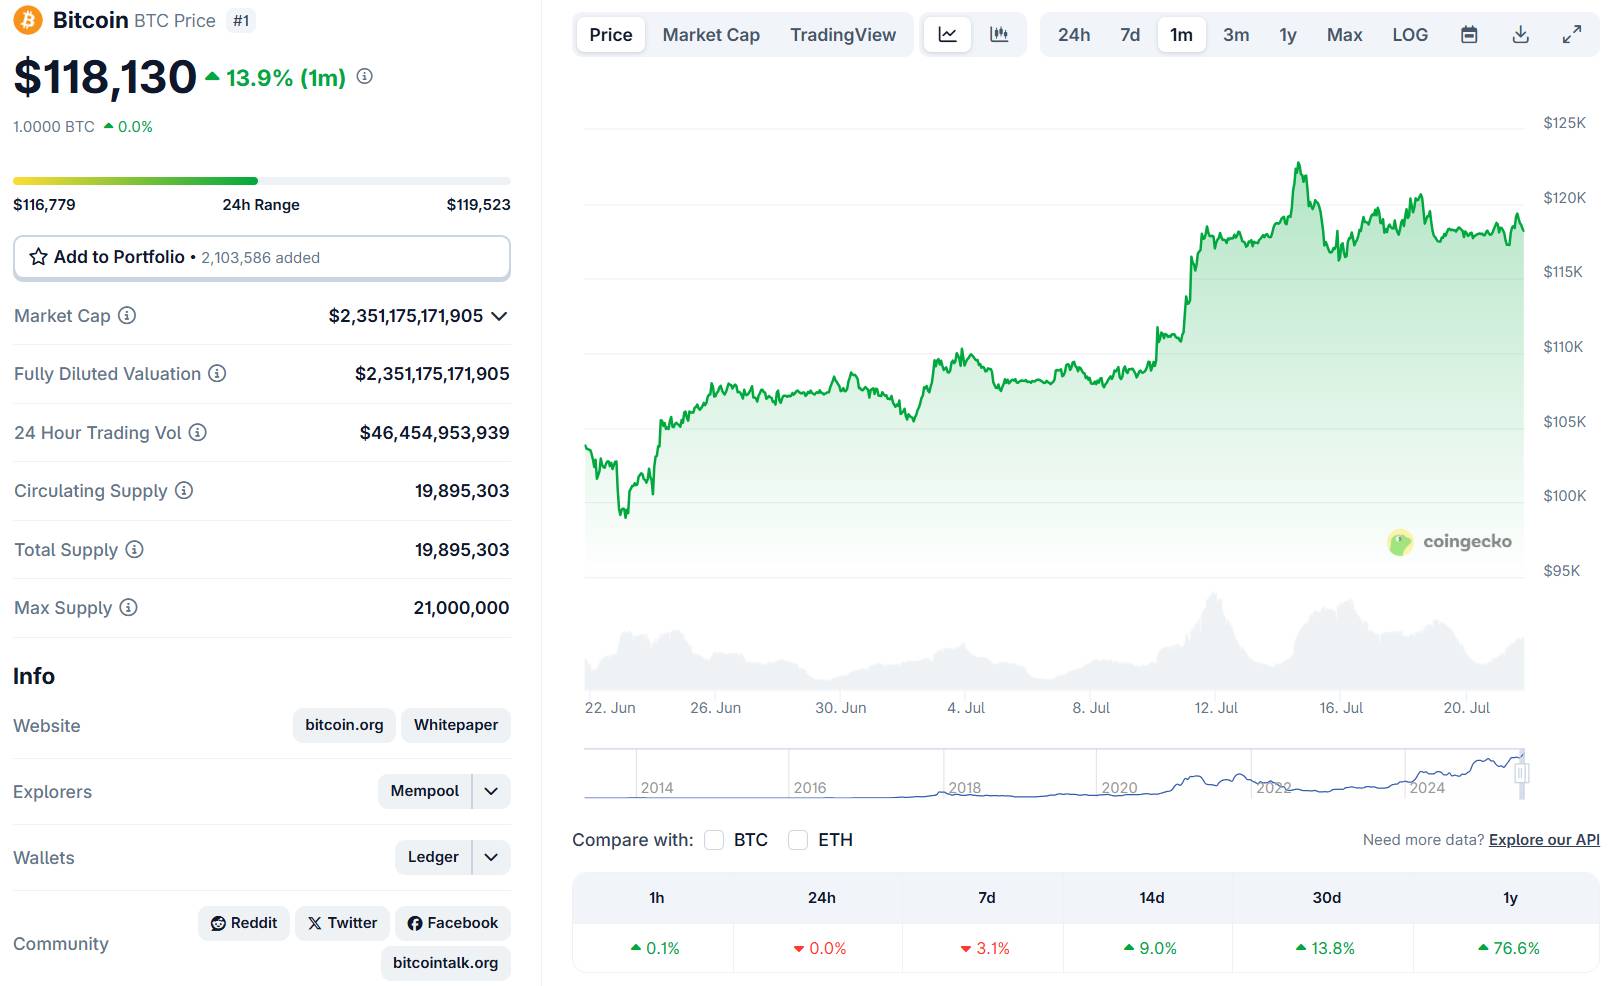Open the Wallets dropdown arrow
Image resolution: width=1615 pixels, height=986 pixels.
[491, 857]
